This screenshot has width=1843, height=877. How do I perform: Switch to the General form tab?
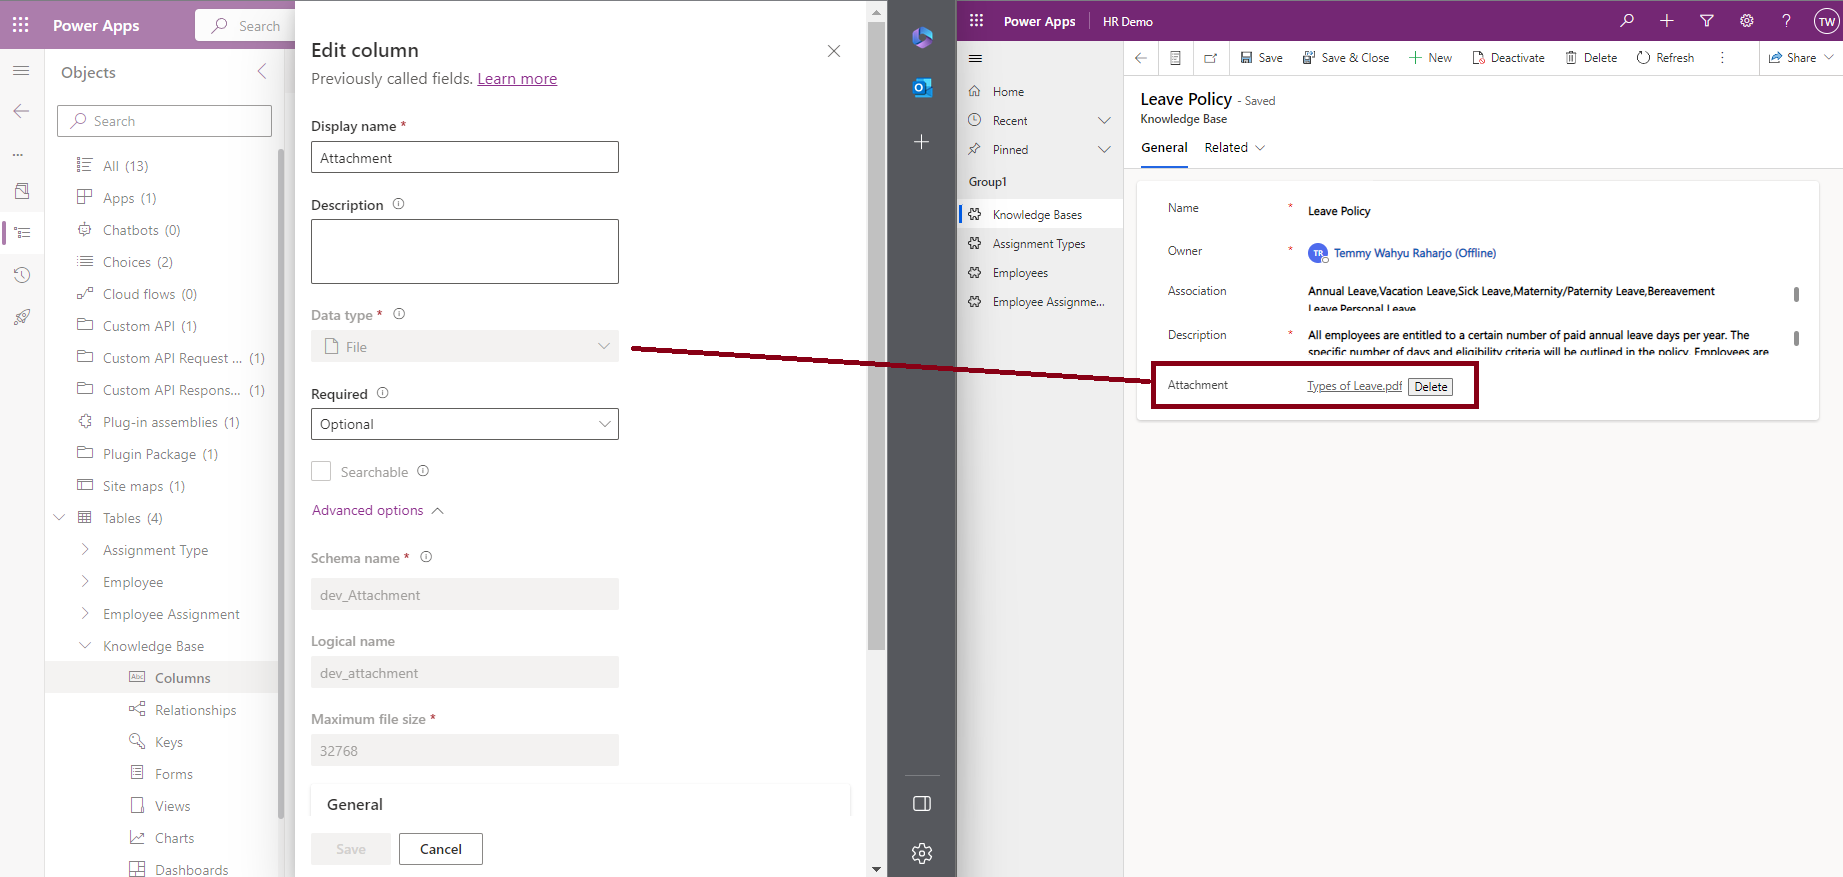[1164, 147]
